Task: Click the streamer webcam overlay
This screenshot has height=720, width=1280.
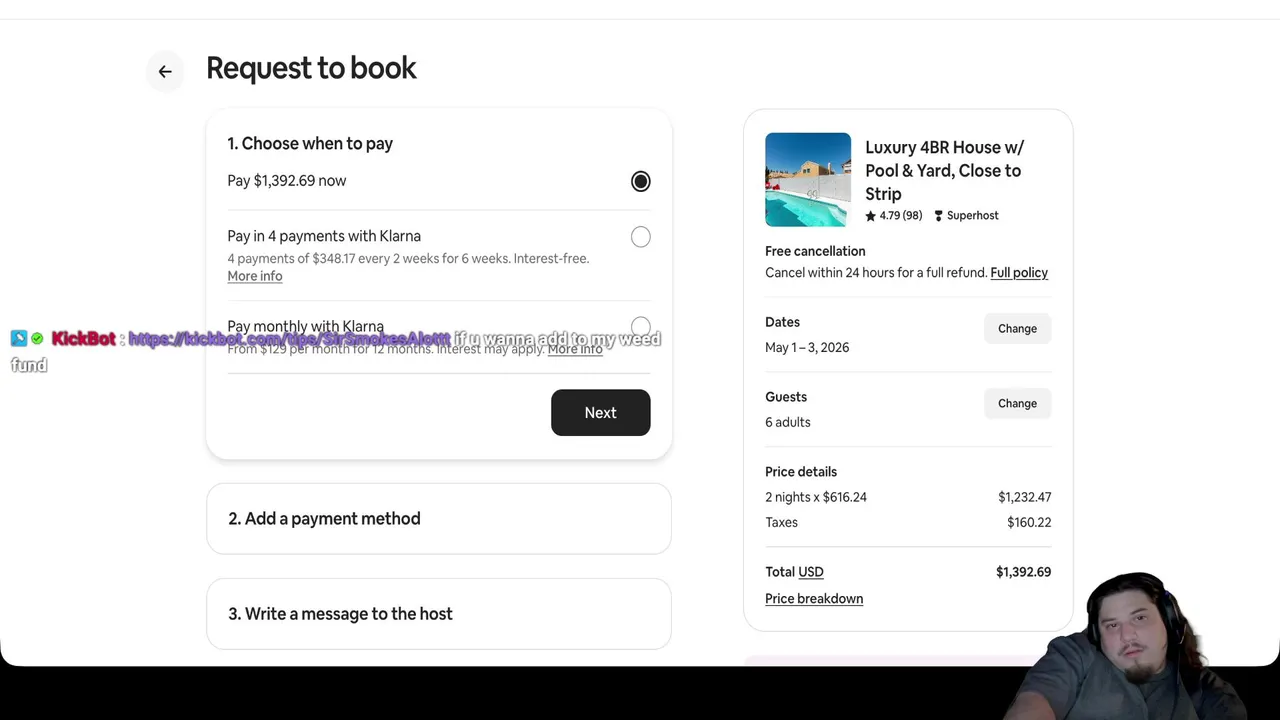Action: pyautogui.click(x=1130, y=645)
